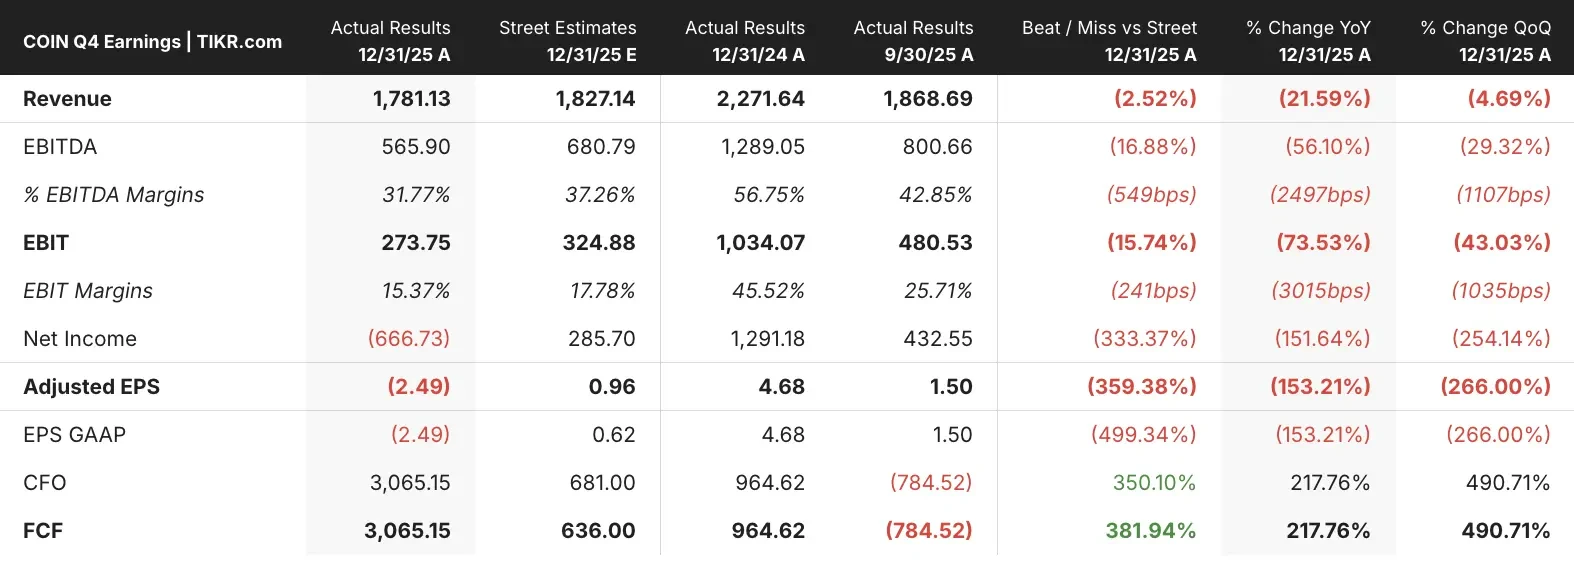
Task: Click the Adjusted EPS miss value (359.38%)
Action: (x=1142, y=387)
